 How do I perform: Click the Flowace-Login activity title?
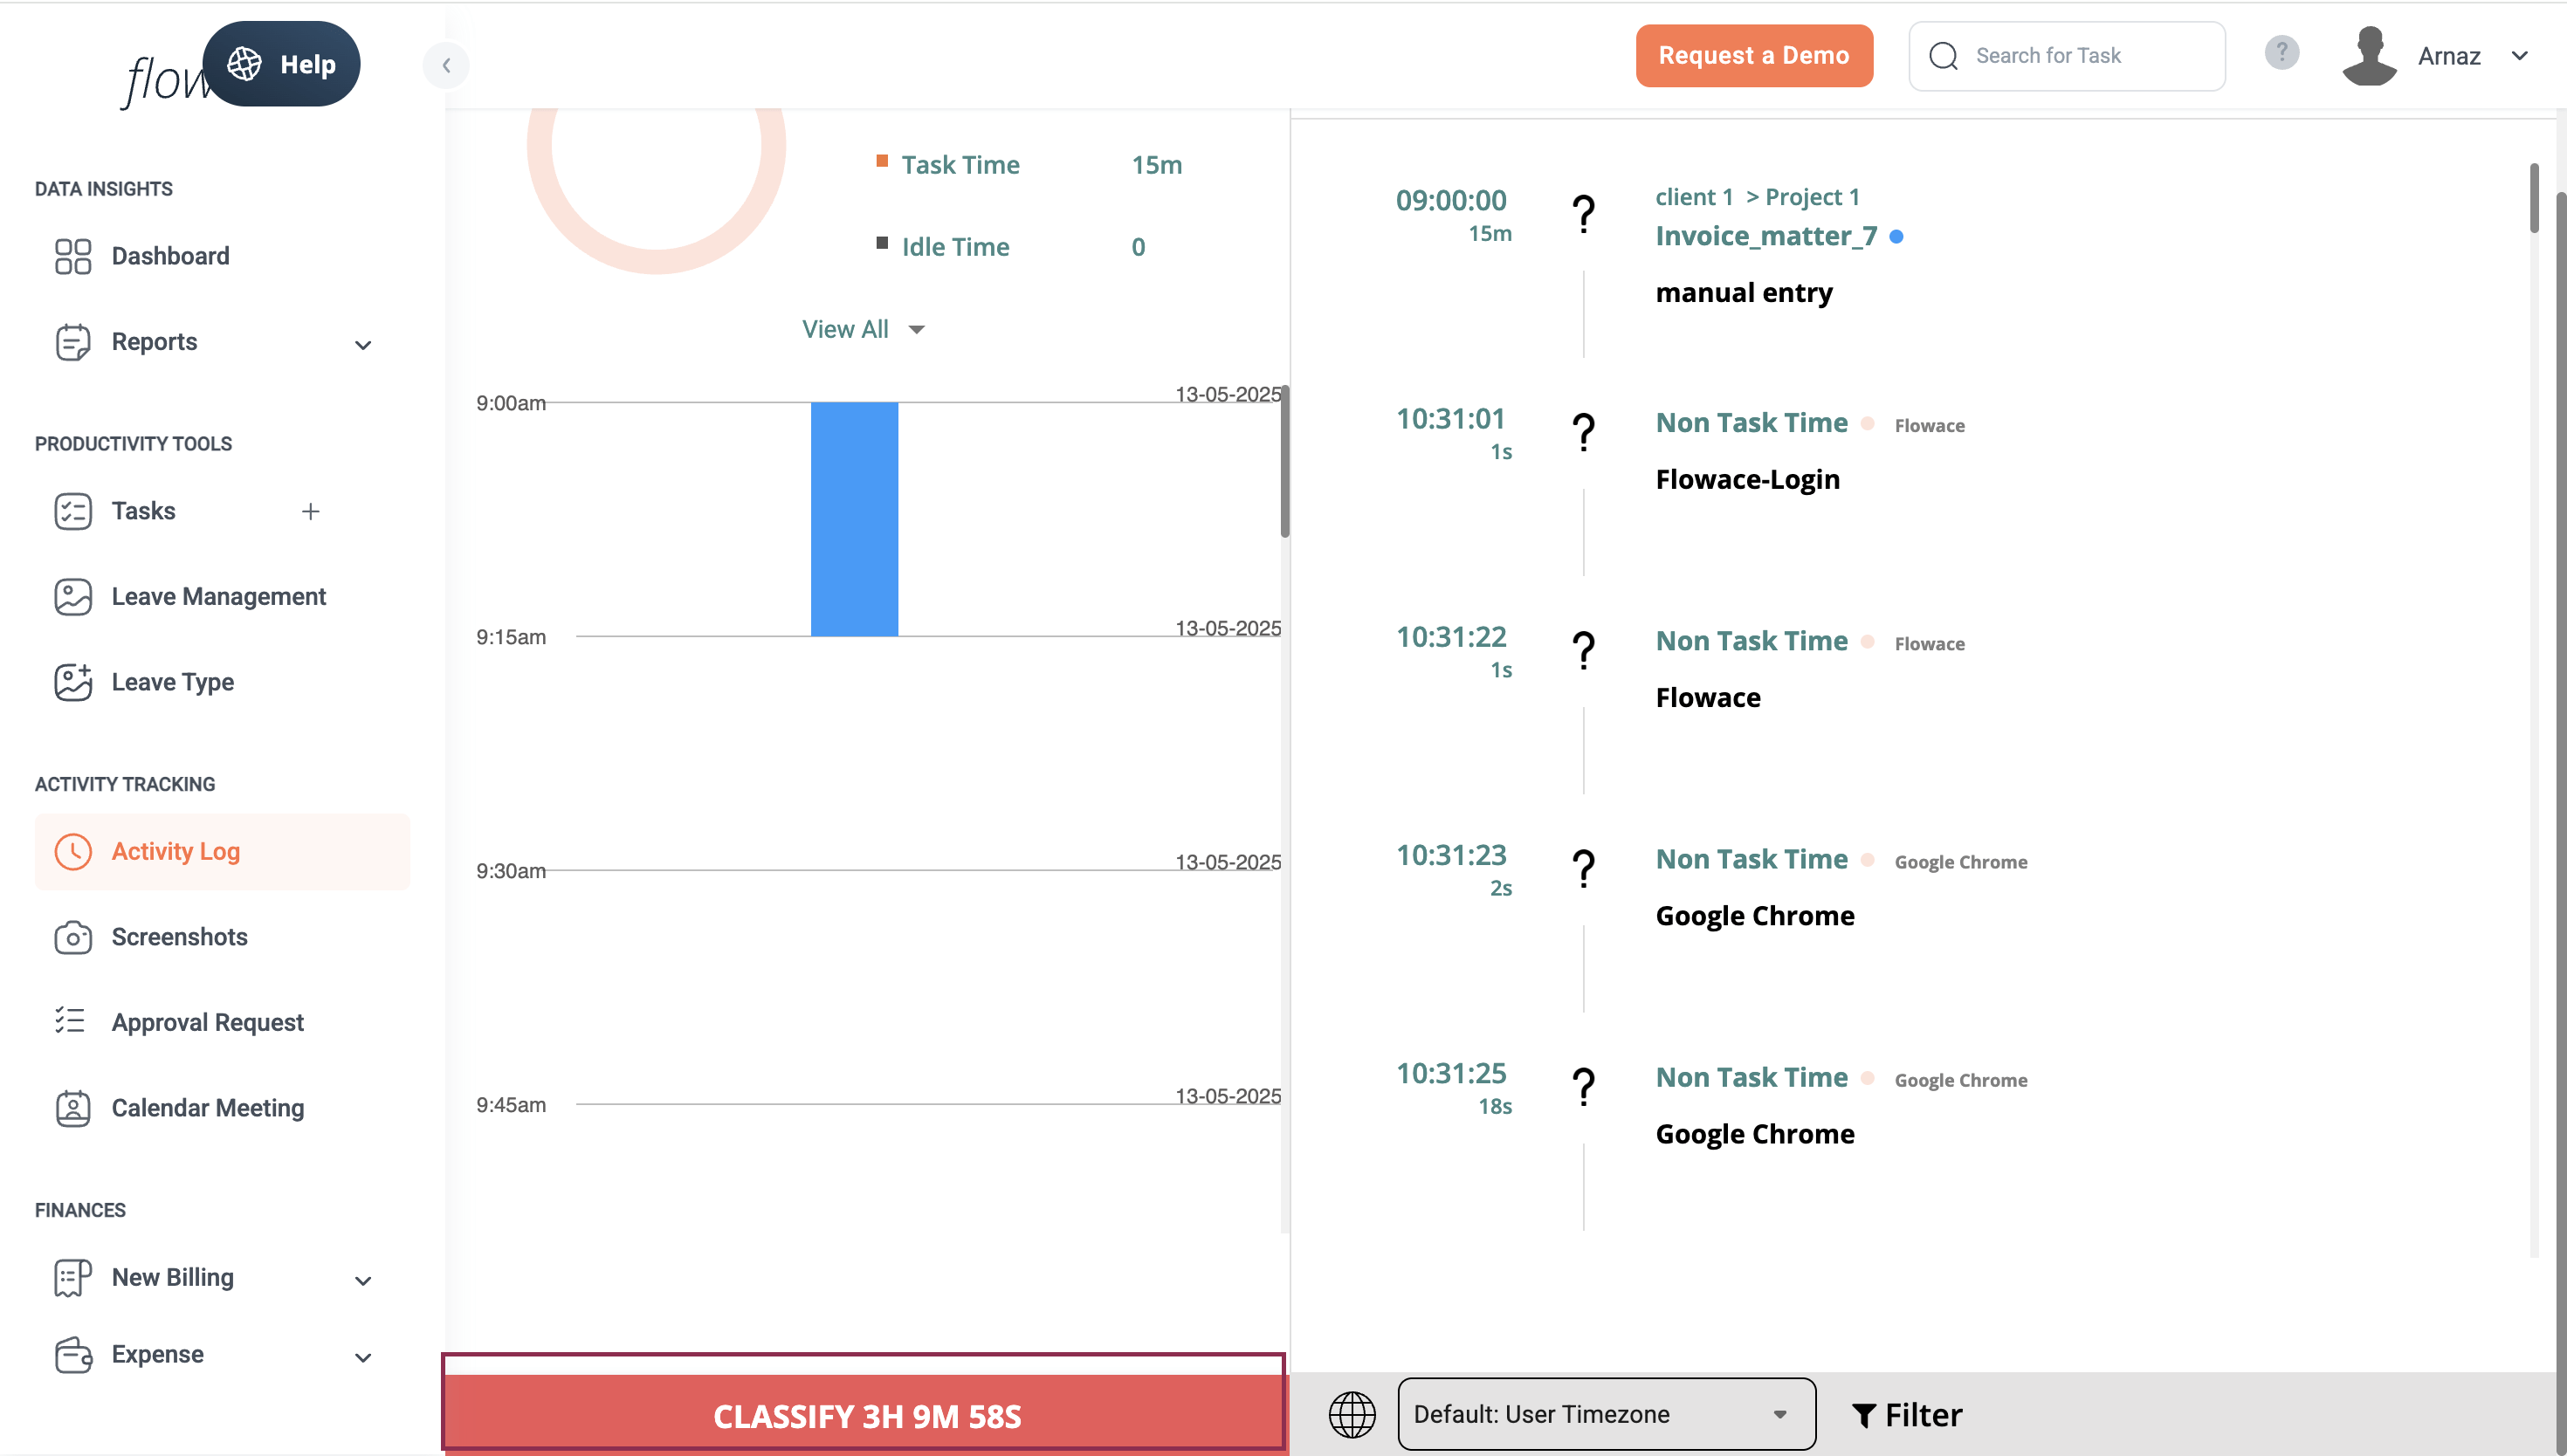[1747, 480]
